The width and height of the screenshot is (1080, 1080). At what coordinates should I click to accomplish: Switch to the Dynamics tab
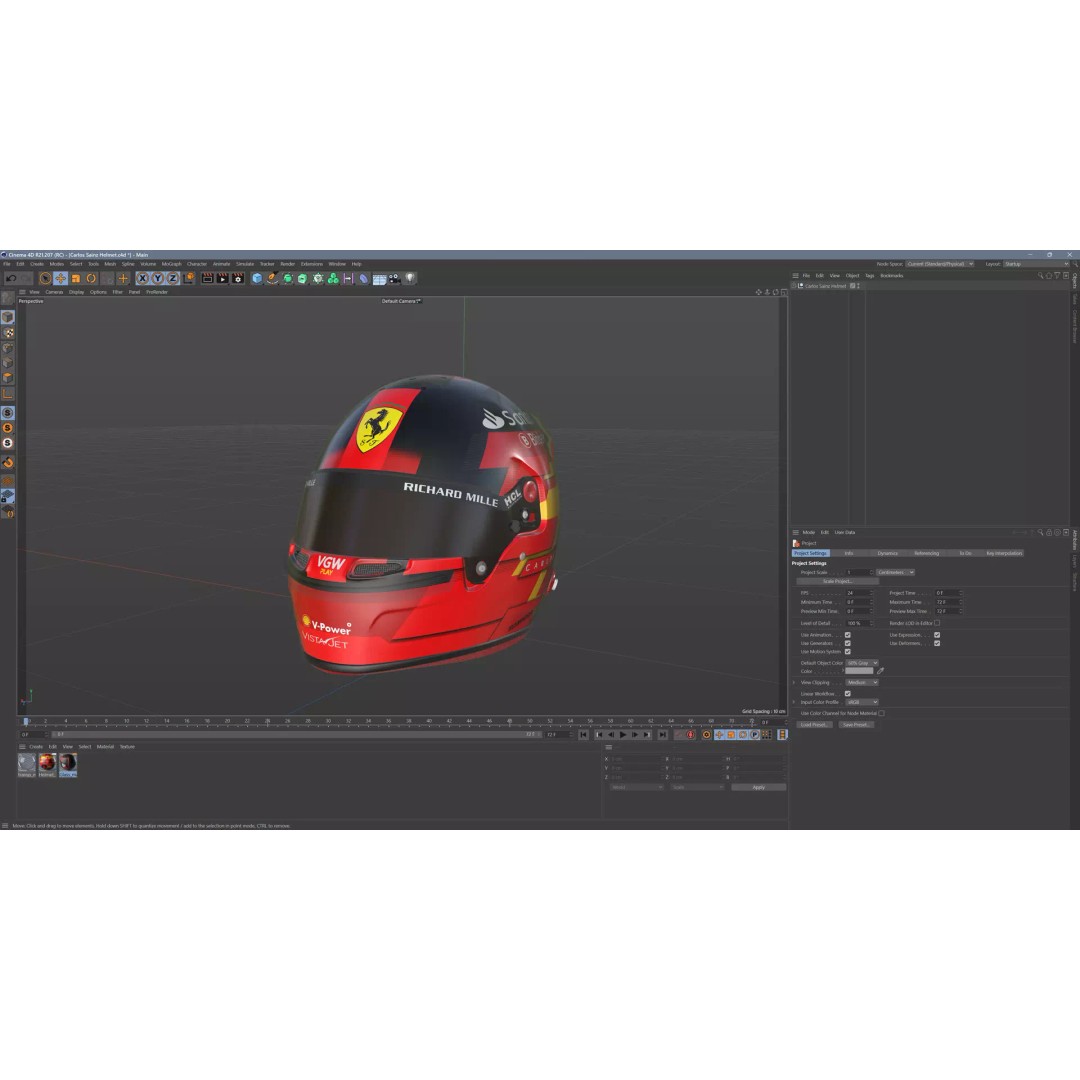pyautogui.click(x=888, y=553)
